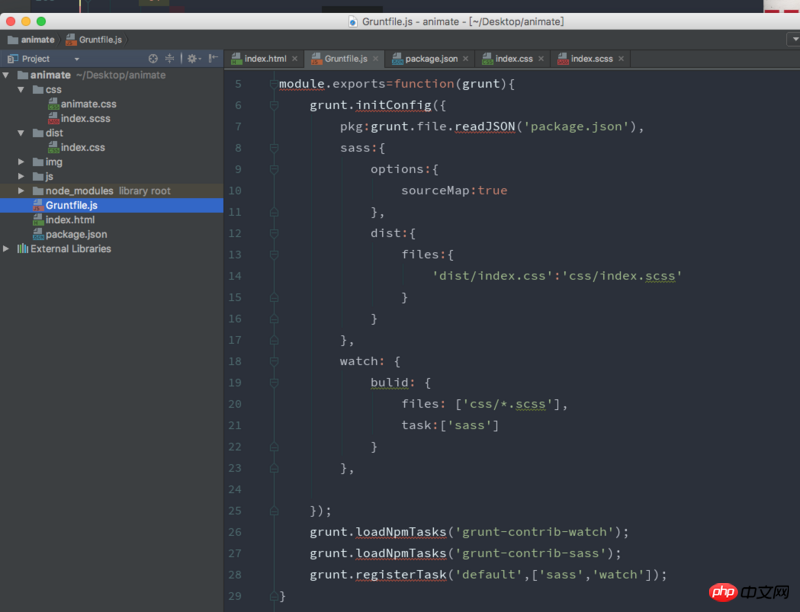Fold the bulid block at line 19
Screen dimensions: 800x612
tap(274, 383)
